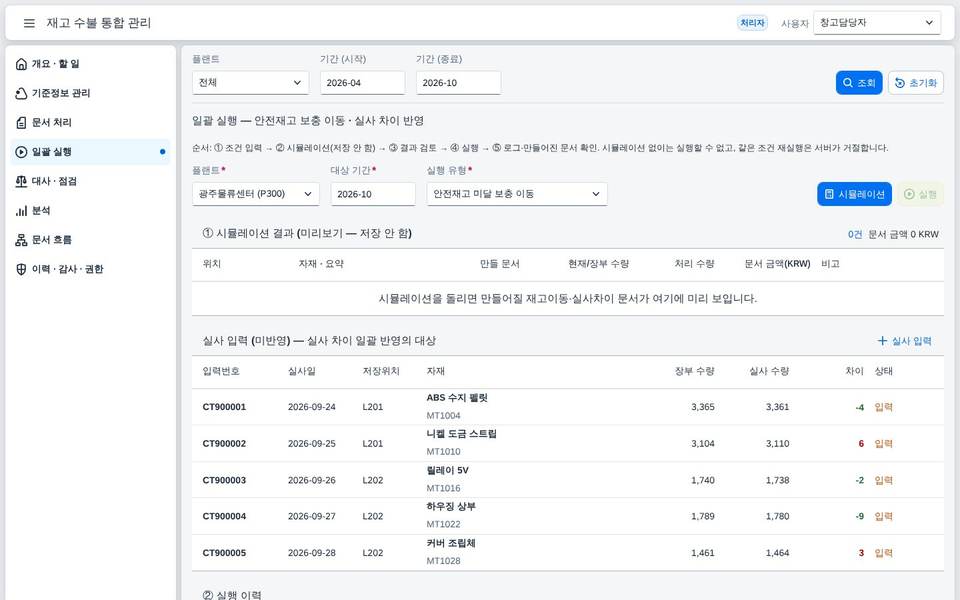960x600 pixels.
Task: Expand the 실행 유형 안전재고 미달 보충 이동 dropdown
Action: pyautogui.click(x=517, y=194)
